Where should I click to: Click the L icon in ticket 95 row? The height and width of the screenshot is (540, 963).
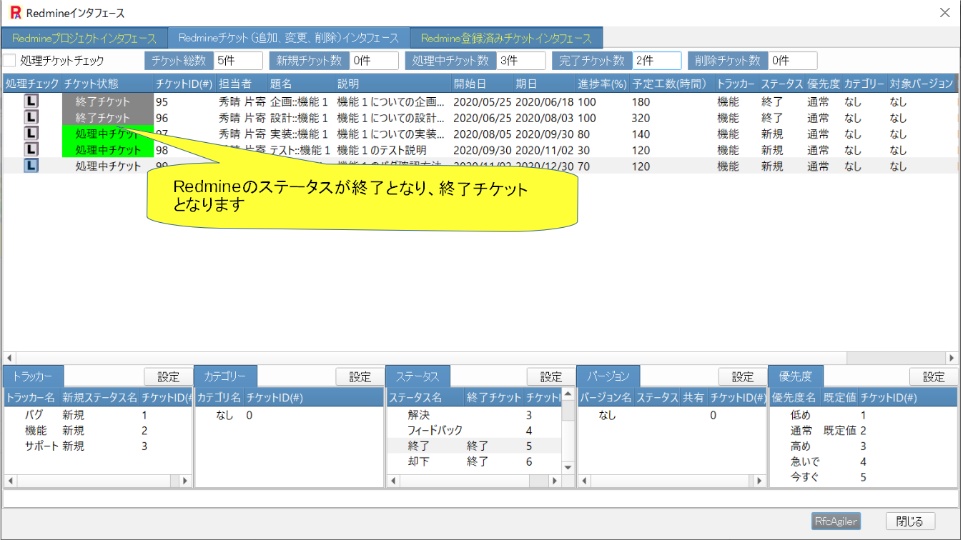[x=31, y=101]
